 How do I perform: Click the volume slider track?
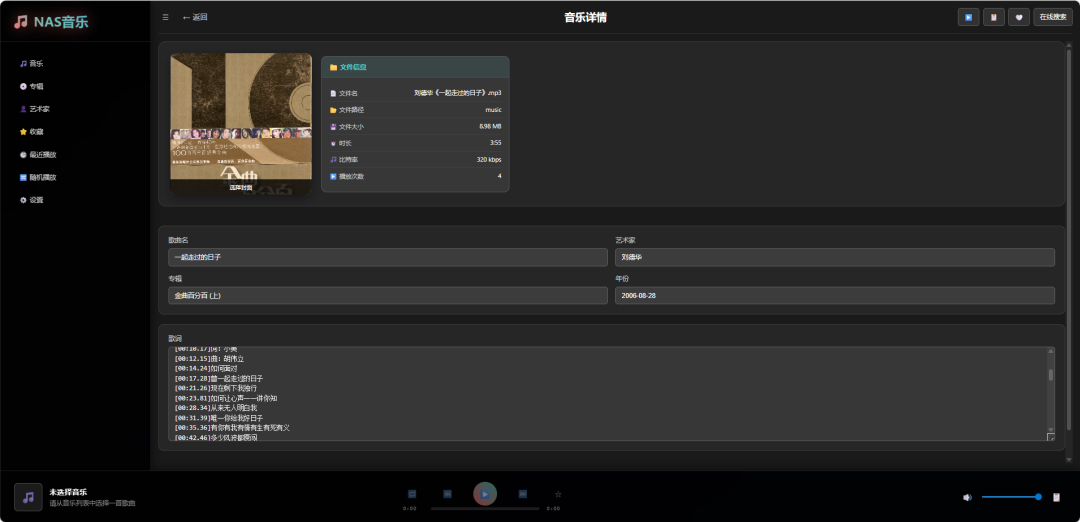pyautogui.click(x=1010, y=497)
